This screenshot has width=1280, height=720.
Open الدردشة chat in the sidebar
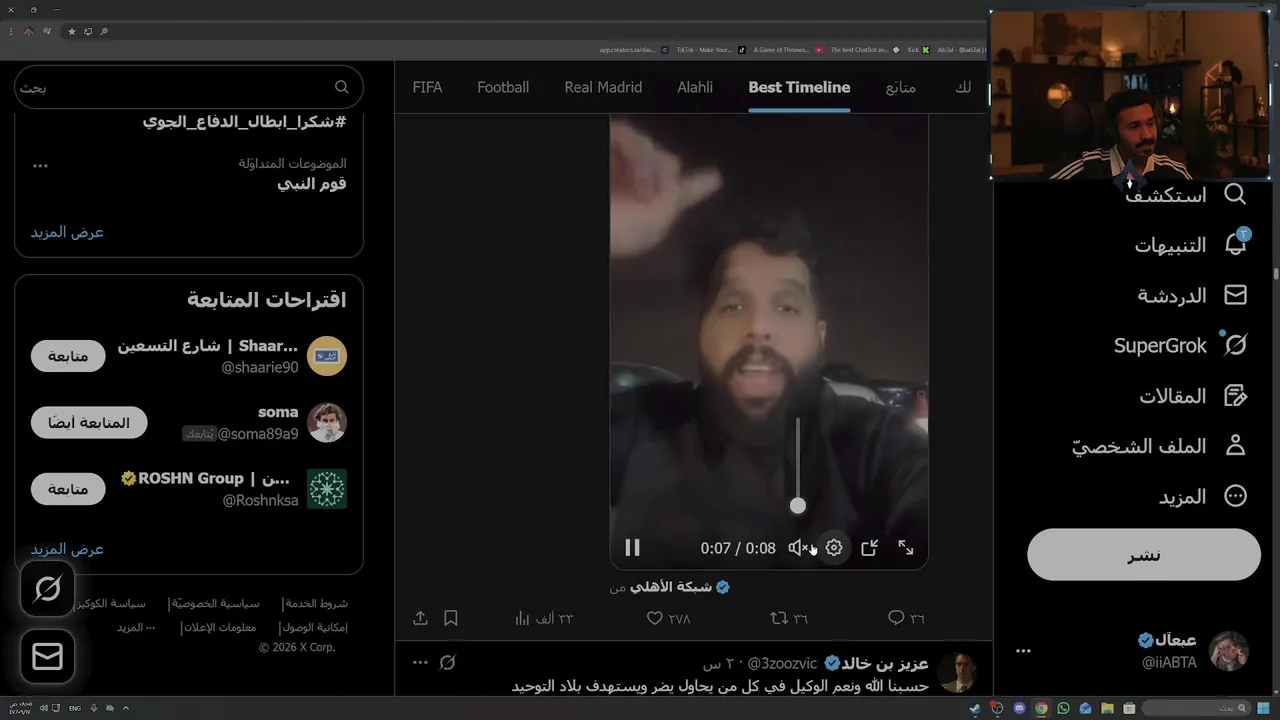click(1192, 296)
